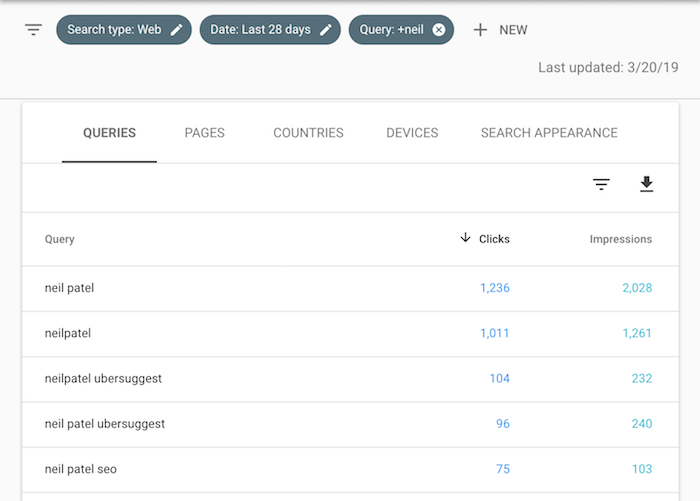Image resolution: width=700 pixels, height=501 pixels.
Task: Open the Devices tab
Action: pos(412,133)
